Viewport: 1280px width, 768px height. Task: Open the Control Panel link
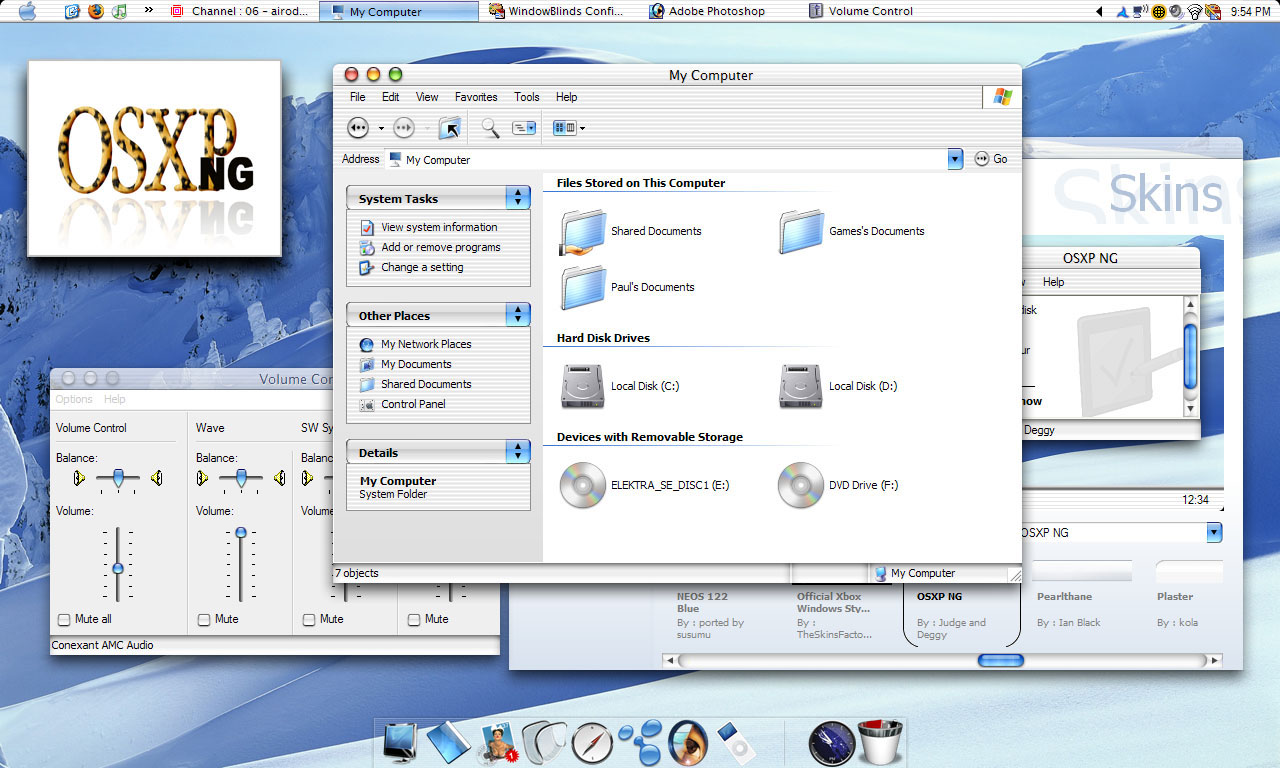pyautogui.click(x=413, y=404)
